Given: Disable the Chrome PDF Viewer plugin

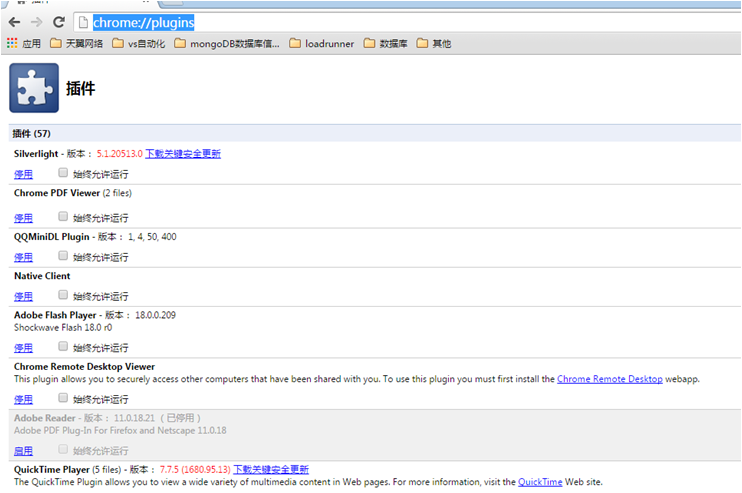Looking at the screenshot, I should pos(23,218).
